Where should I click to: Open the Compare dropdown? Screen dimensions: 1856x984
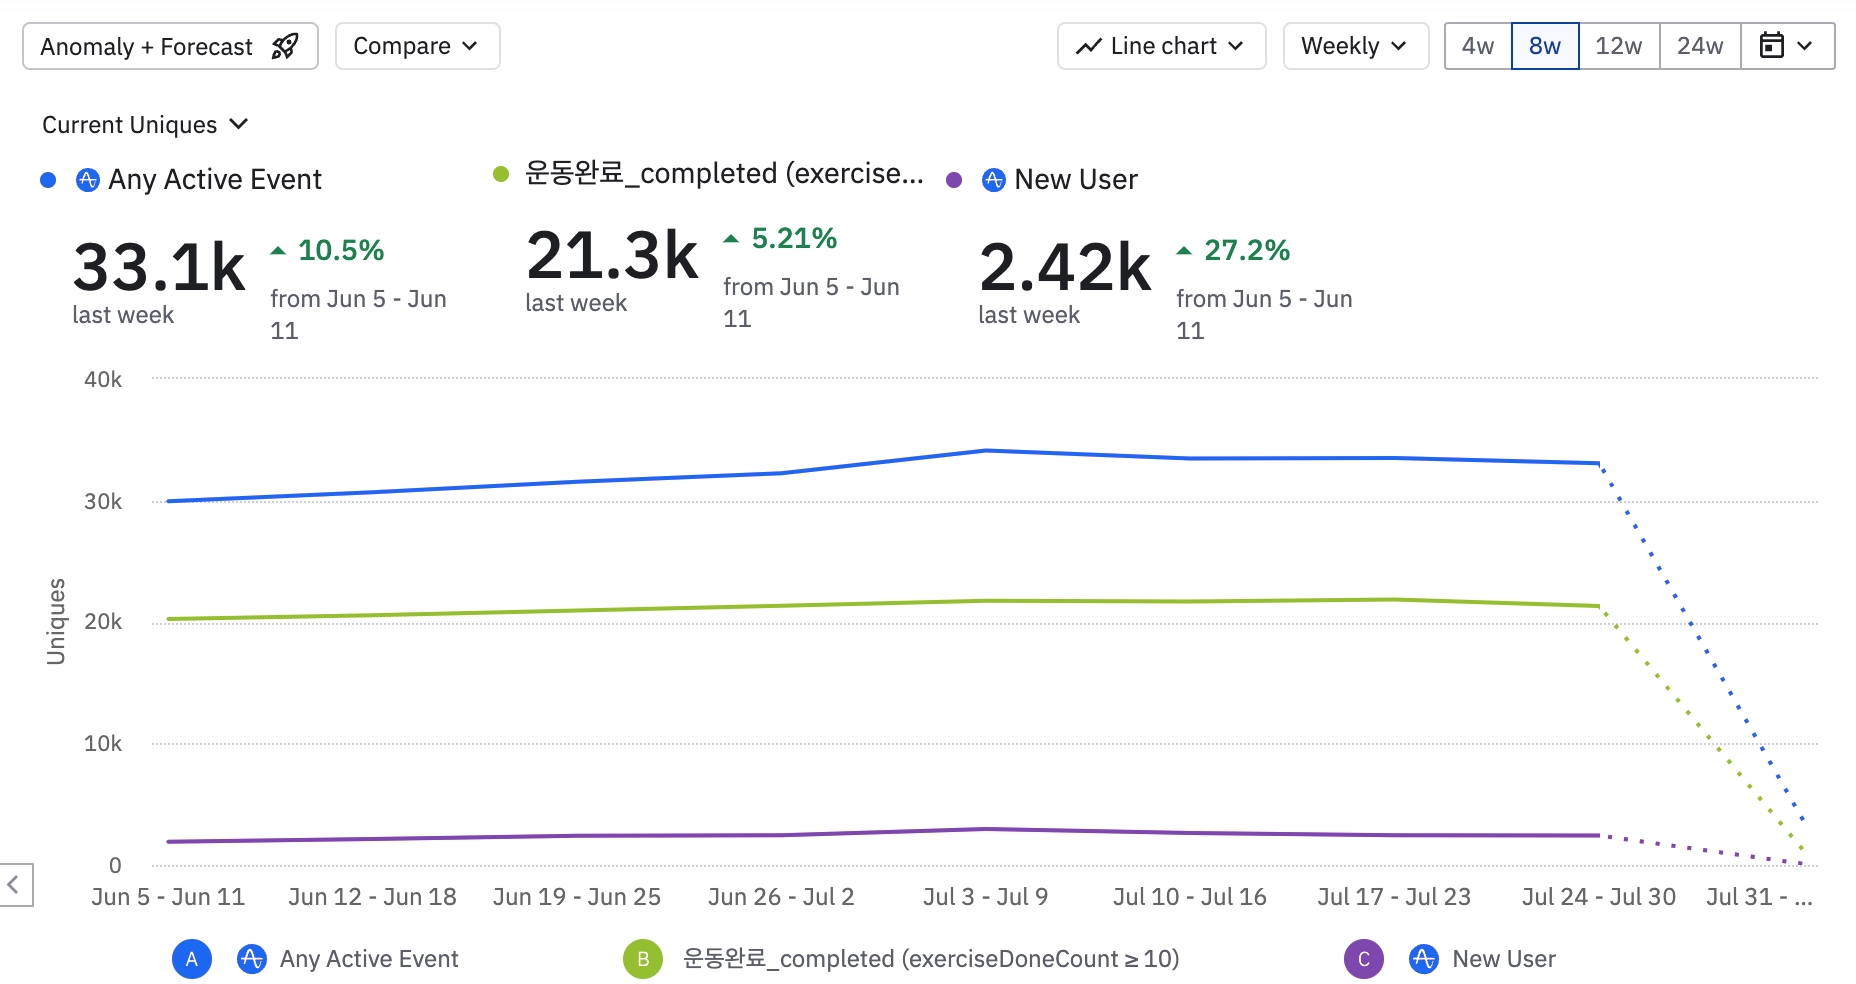coord(417,46)
